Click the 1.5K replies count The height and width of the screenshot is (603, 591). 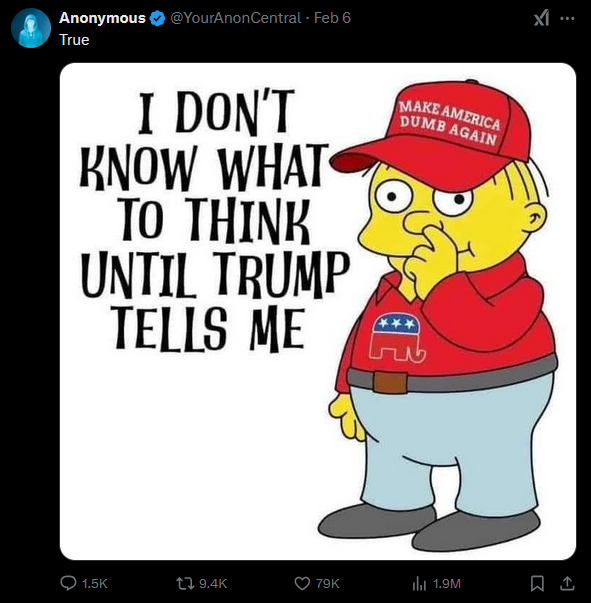[95, 584]
